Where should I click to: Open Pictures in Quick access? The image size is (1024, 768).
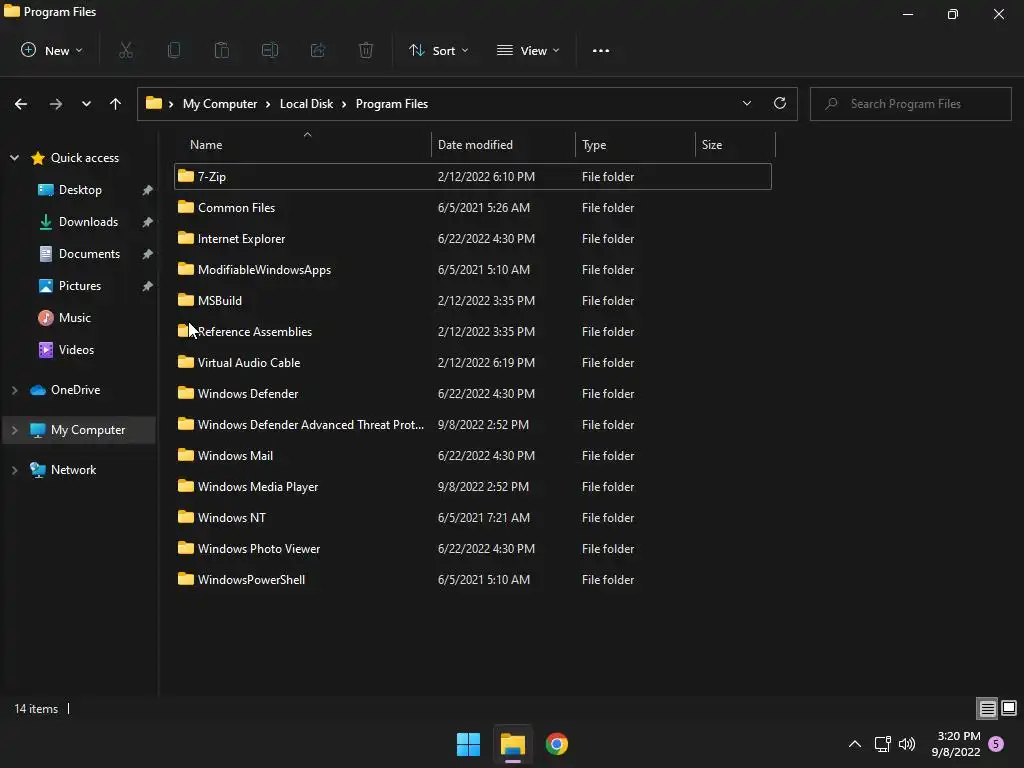pyautogui.click(x=80, y=285)
